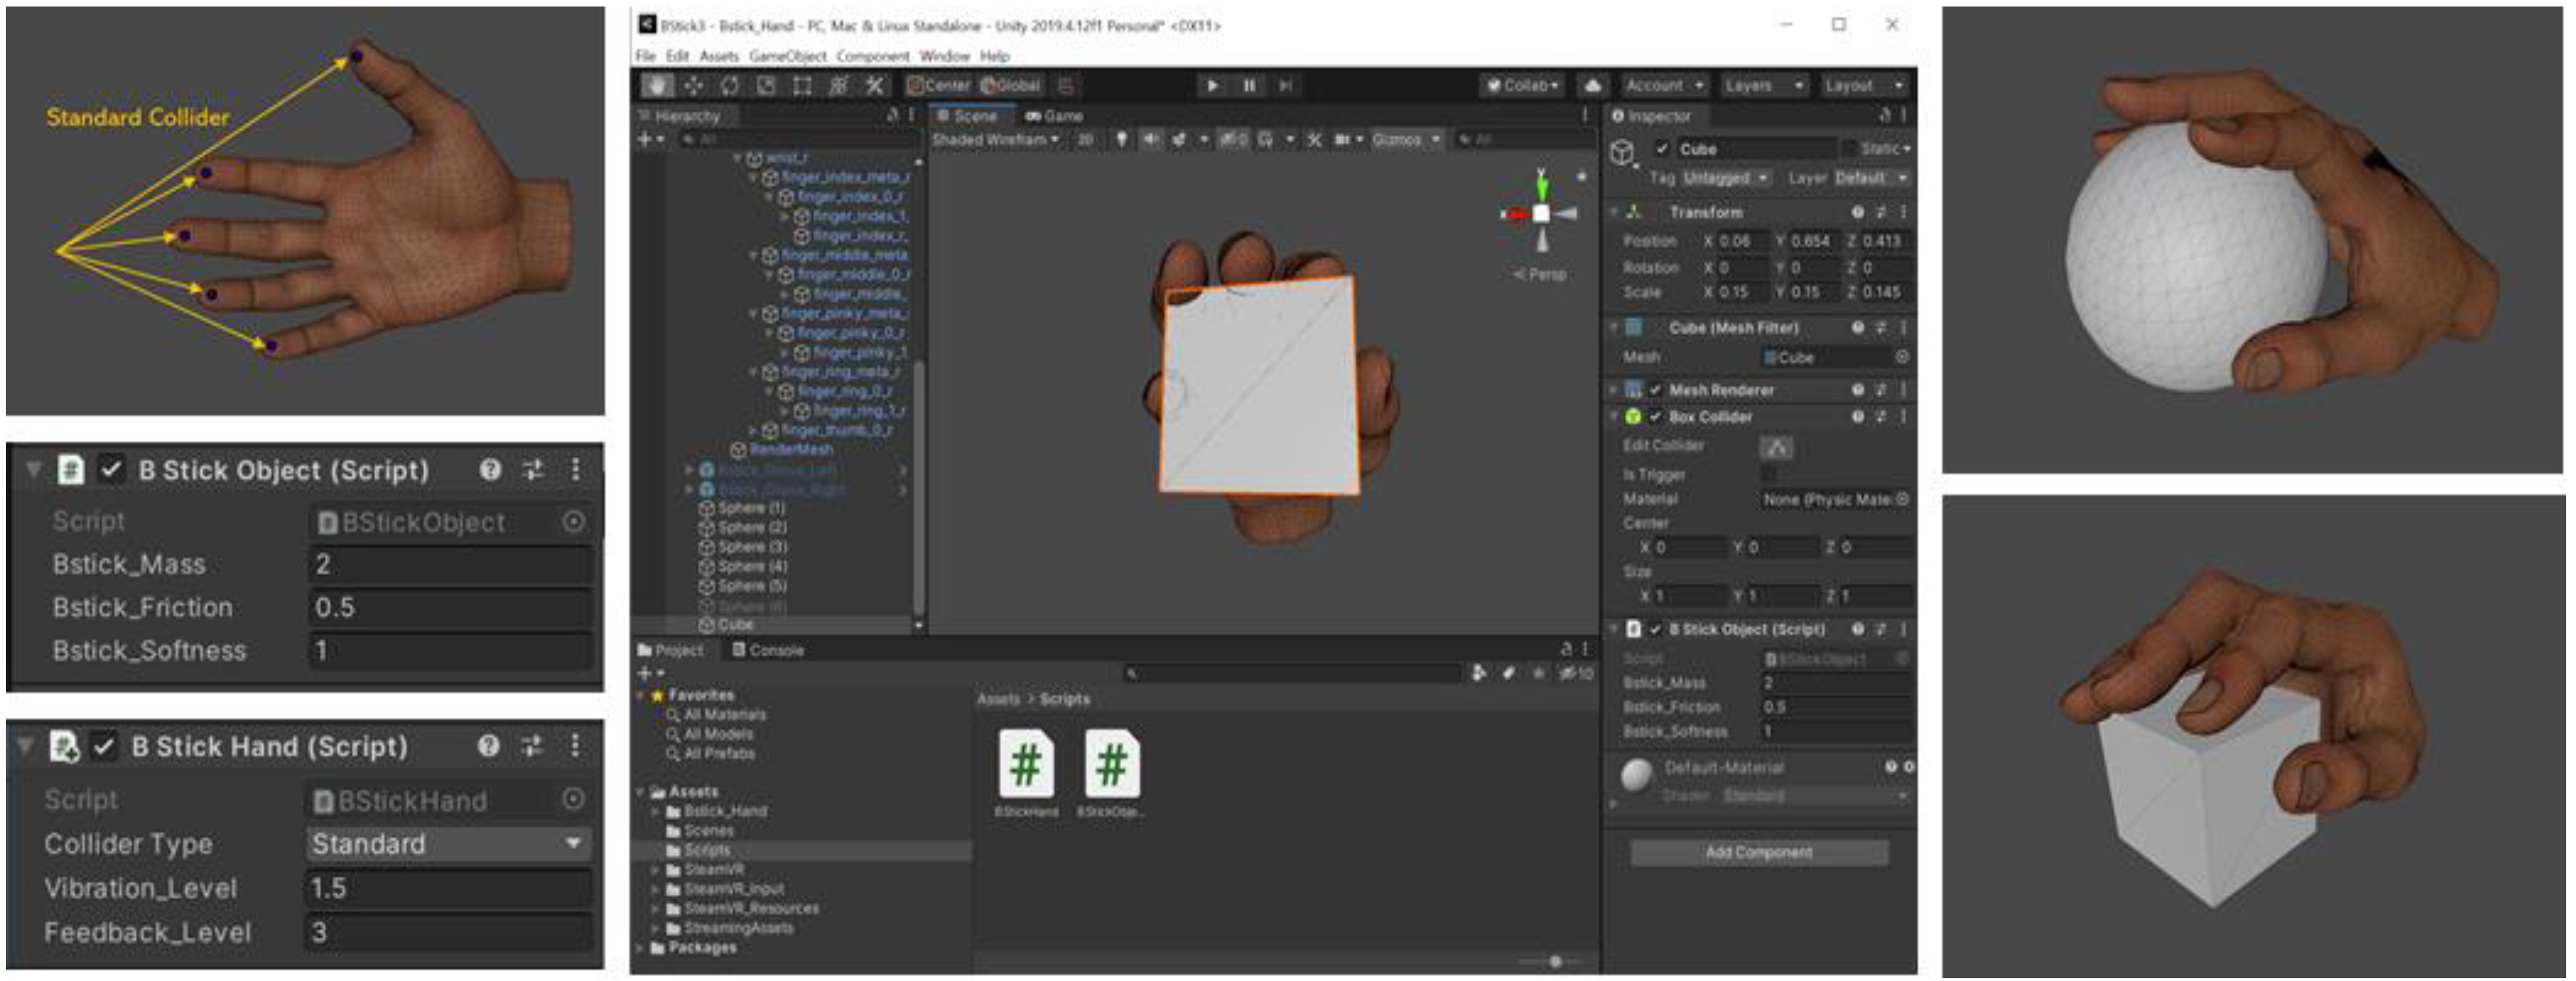Image resolution: width=2576 pixels, height=981 pixels.
Task: Click the Pause button
Action: [x=1249, y=85]
